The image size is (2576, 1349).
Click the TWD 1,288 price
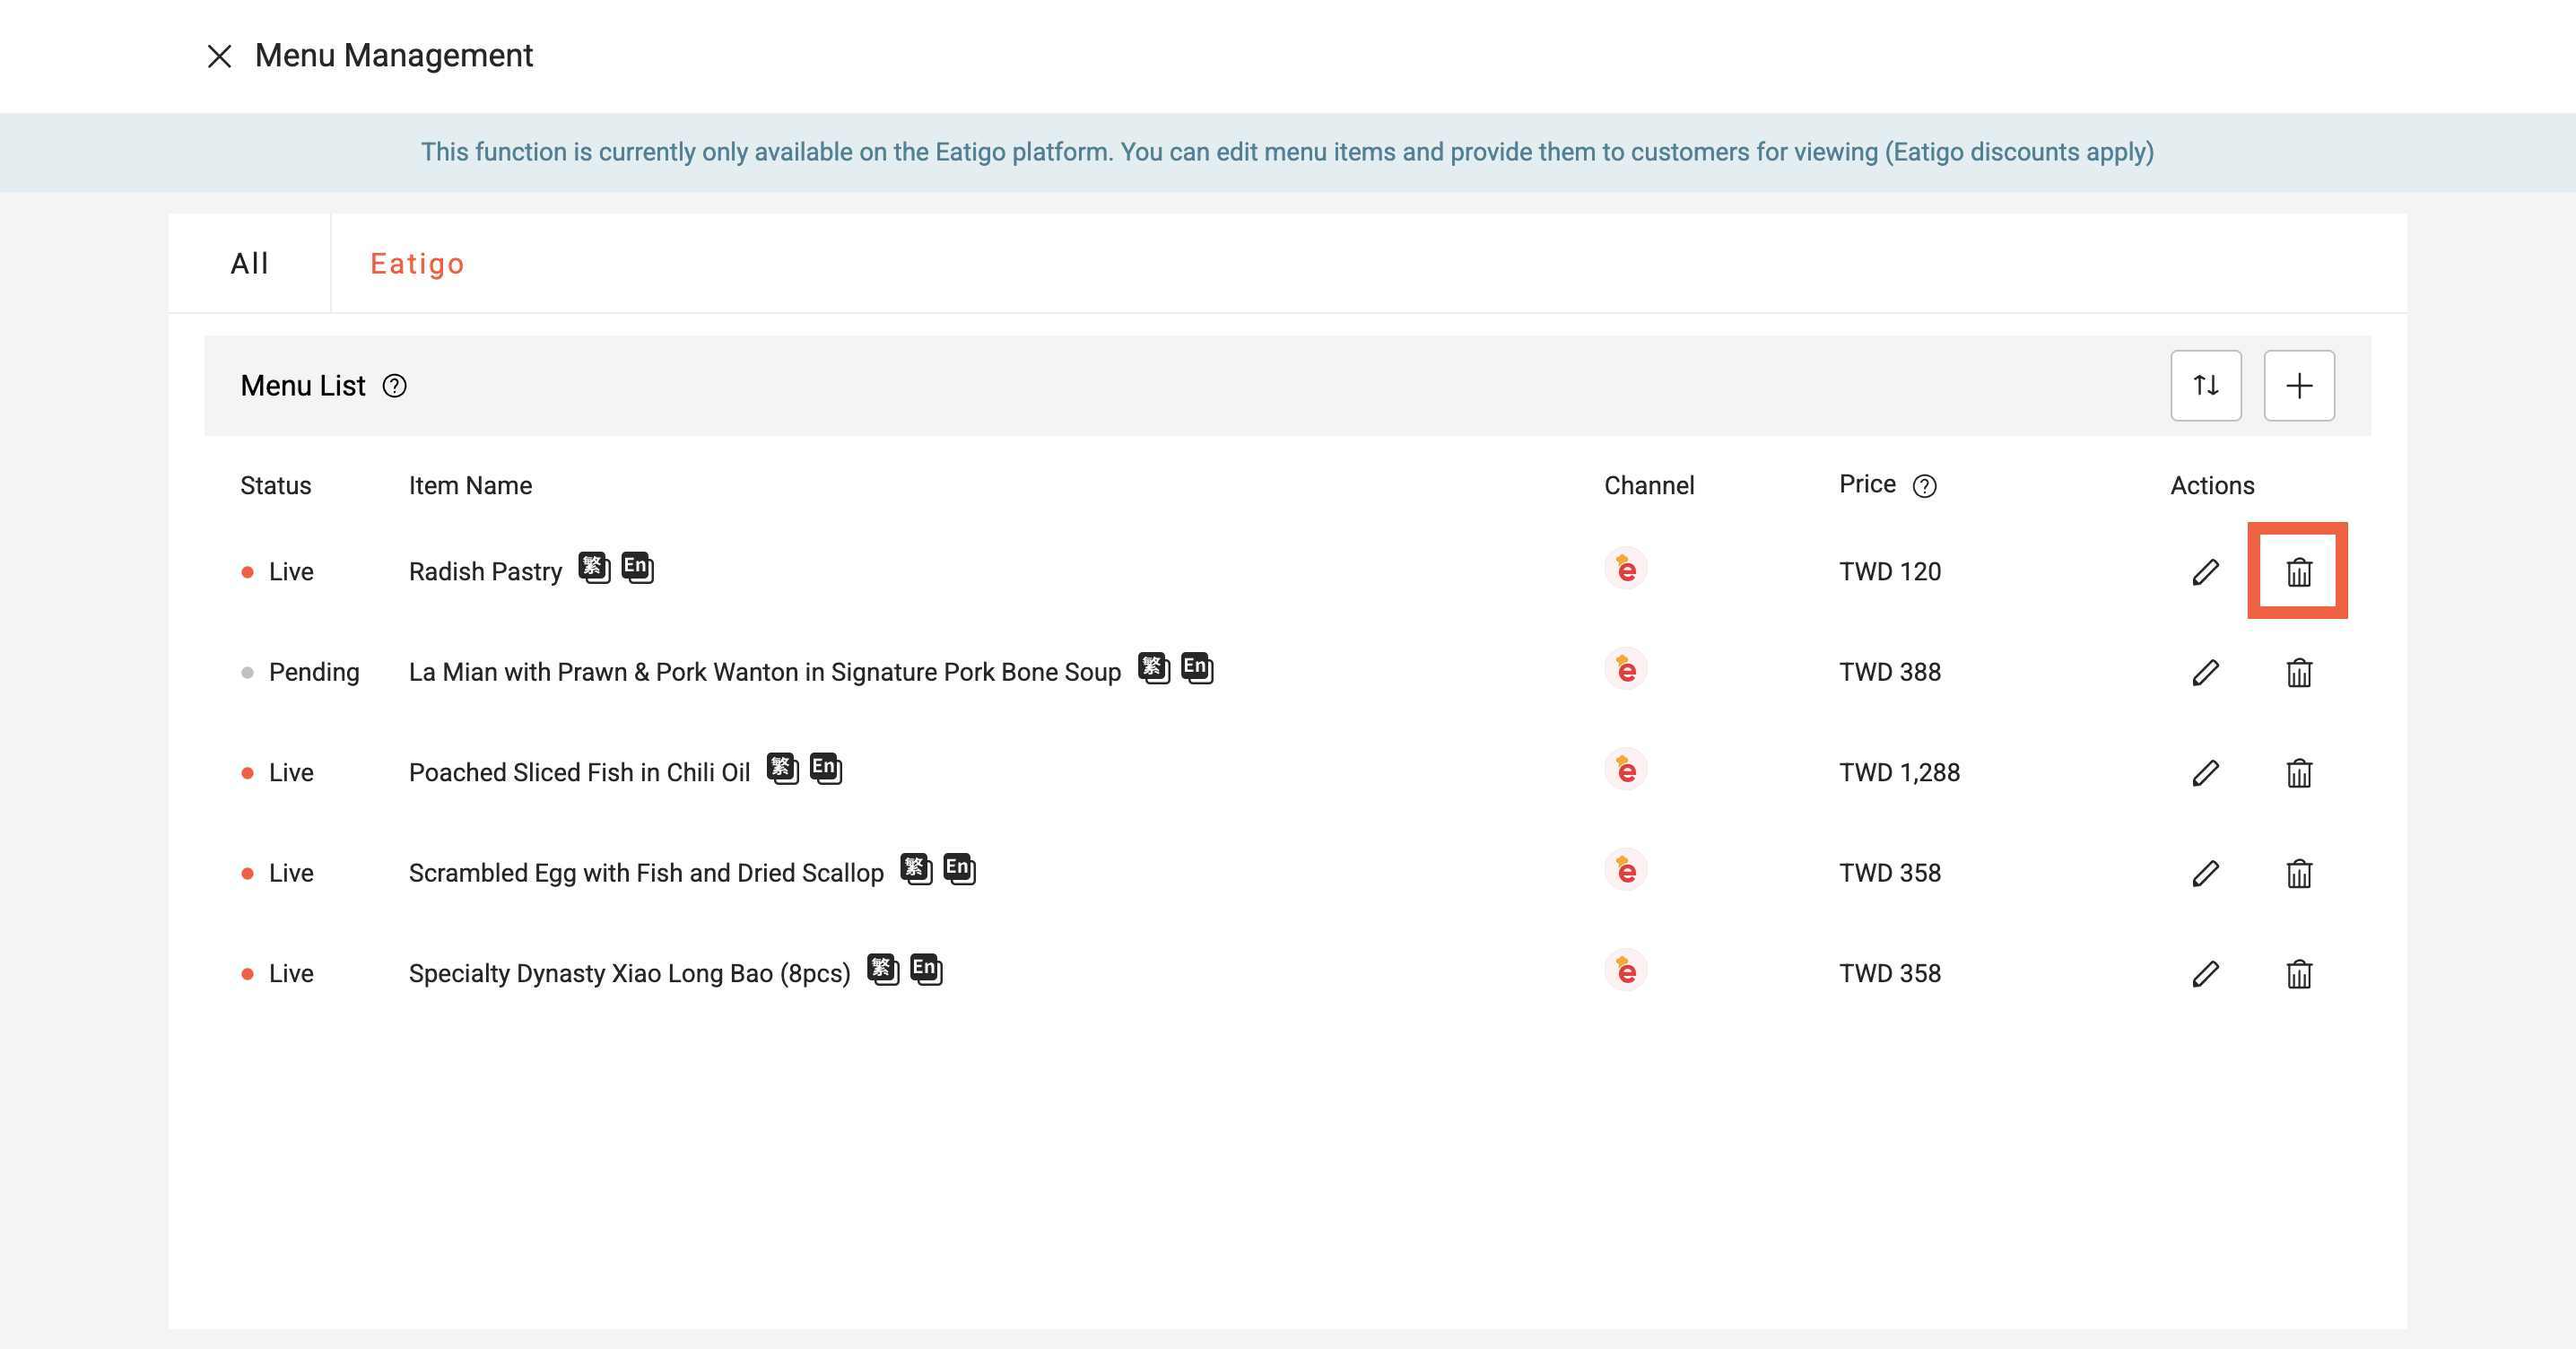click(1899, 773)
